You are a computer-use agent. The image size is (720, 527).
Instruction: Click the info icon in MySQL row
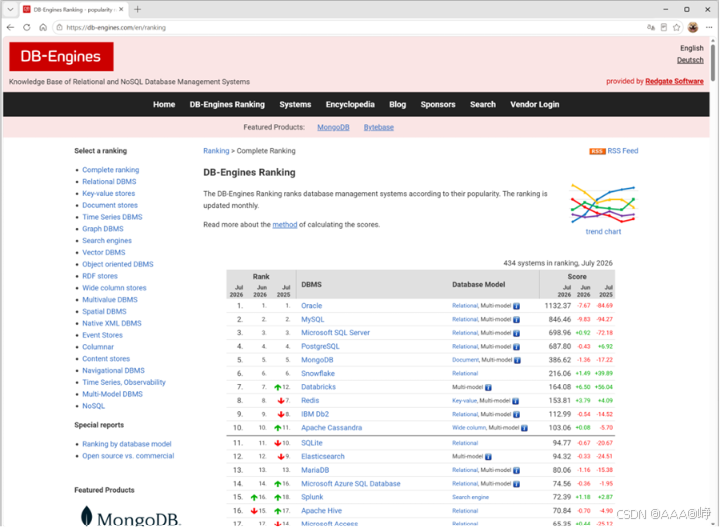[517, 320]
